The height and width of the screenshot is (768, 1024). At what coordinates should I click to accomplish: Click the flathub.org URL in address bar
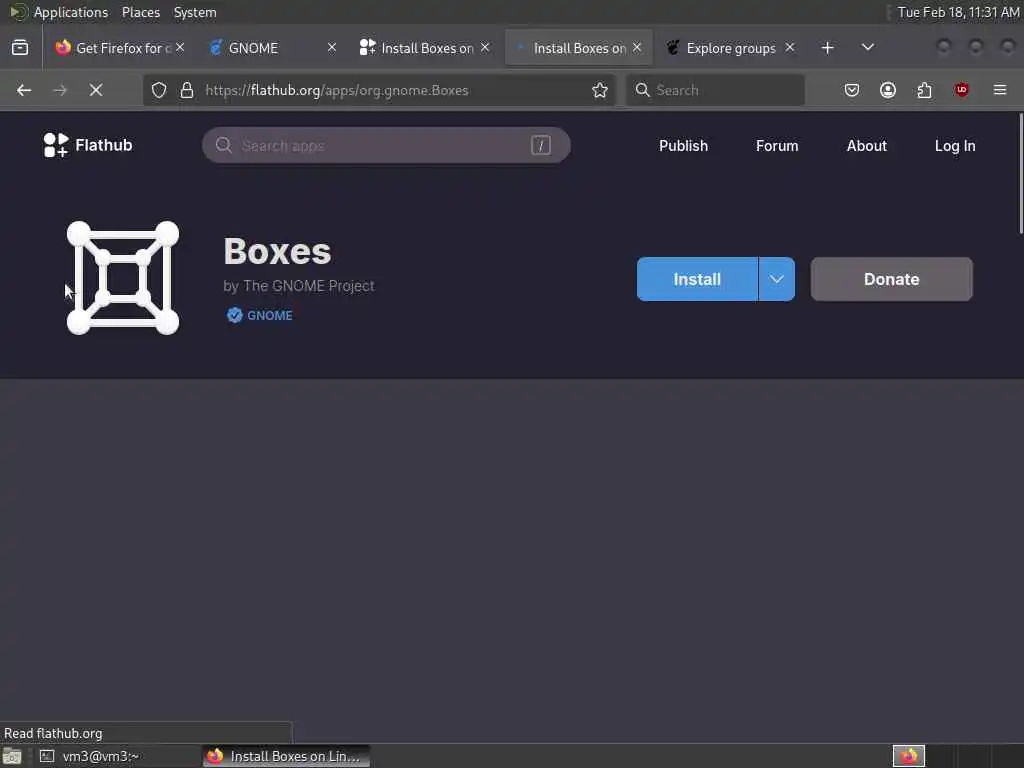[336, 90]
